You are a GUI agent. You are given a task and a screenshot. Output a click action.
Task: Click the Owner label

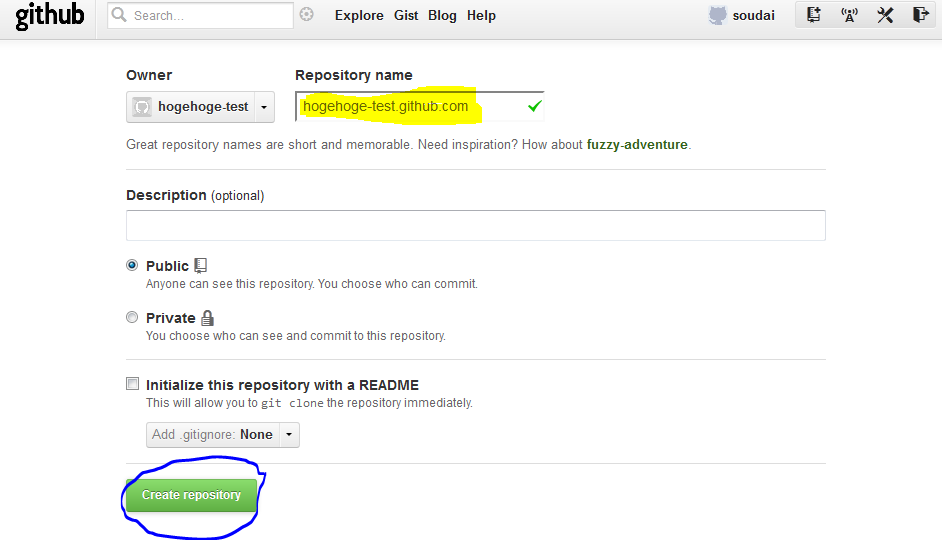click(x=149, y=75)
